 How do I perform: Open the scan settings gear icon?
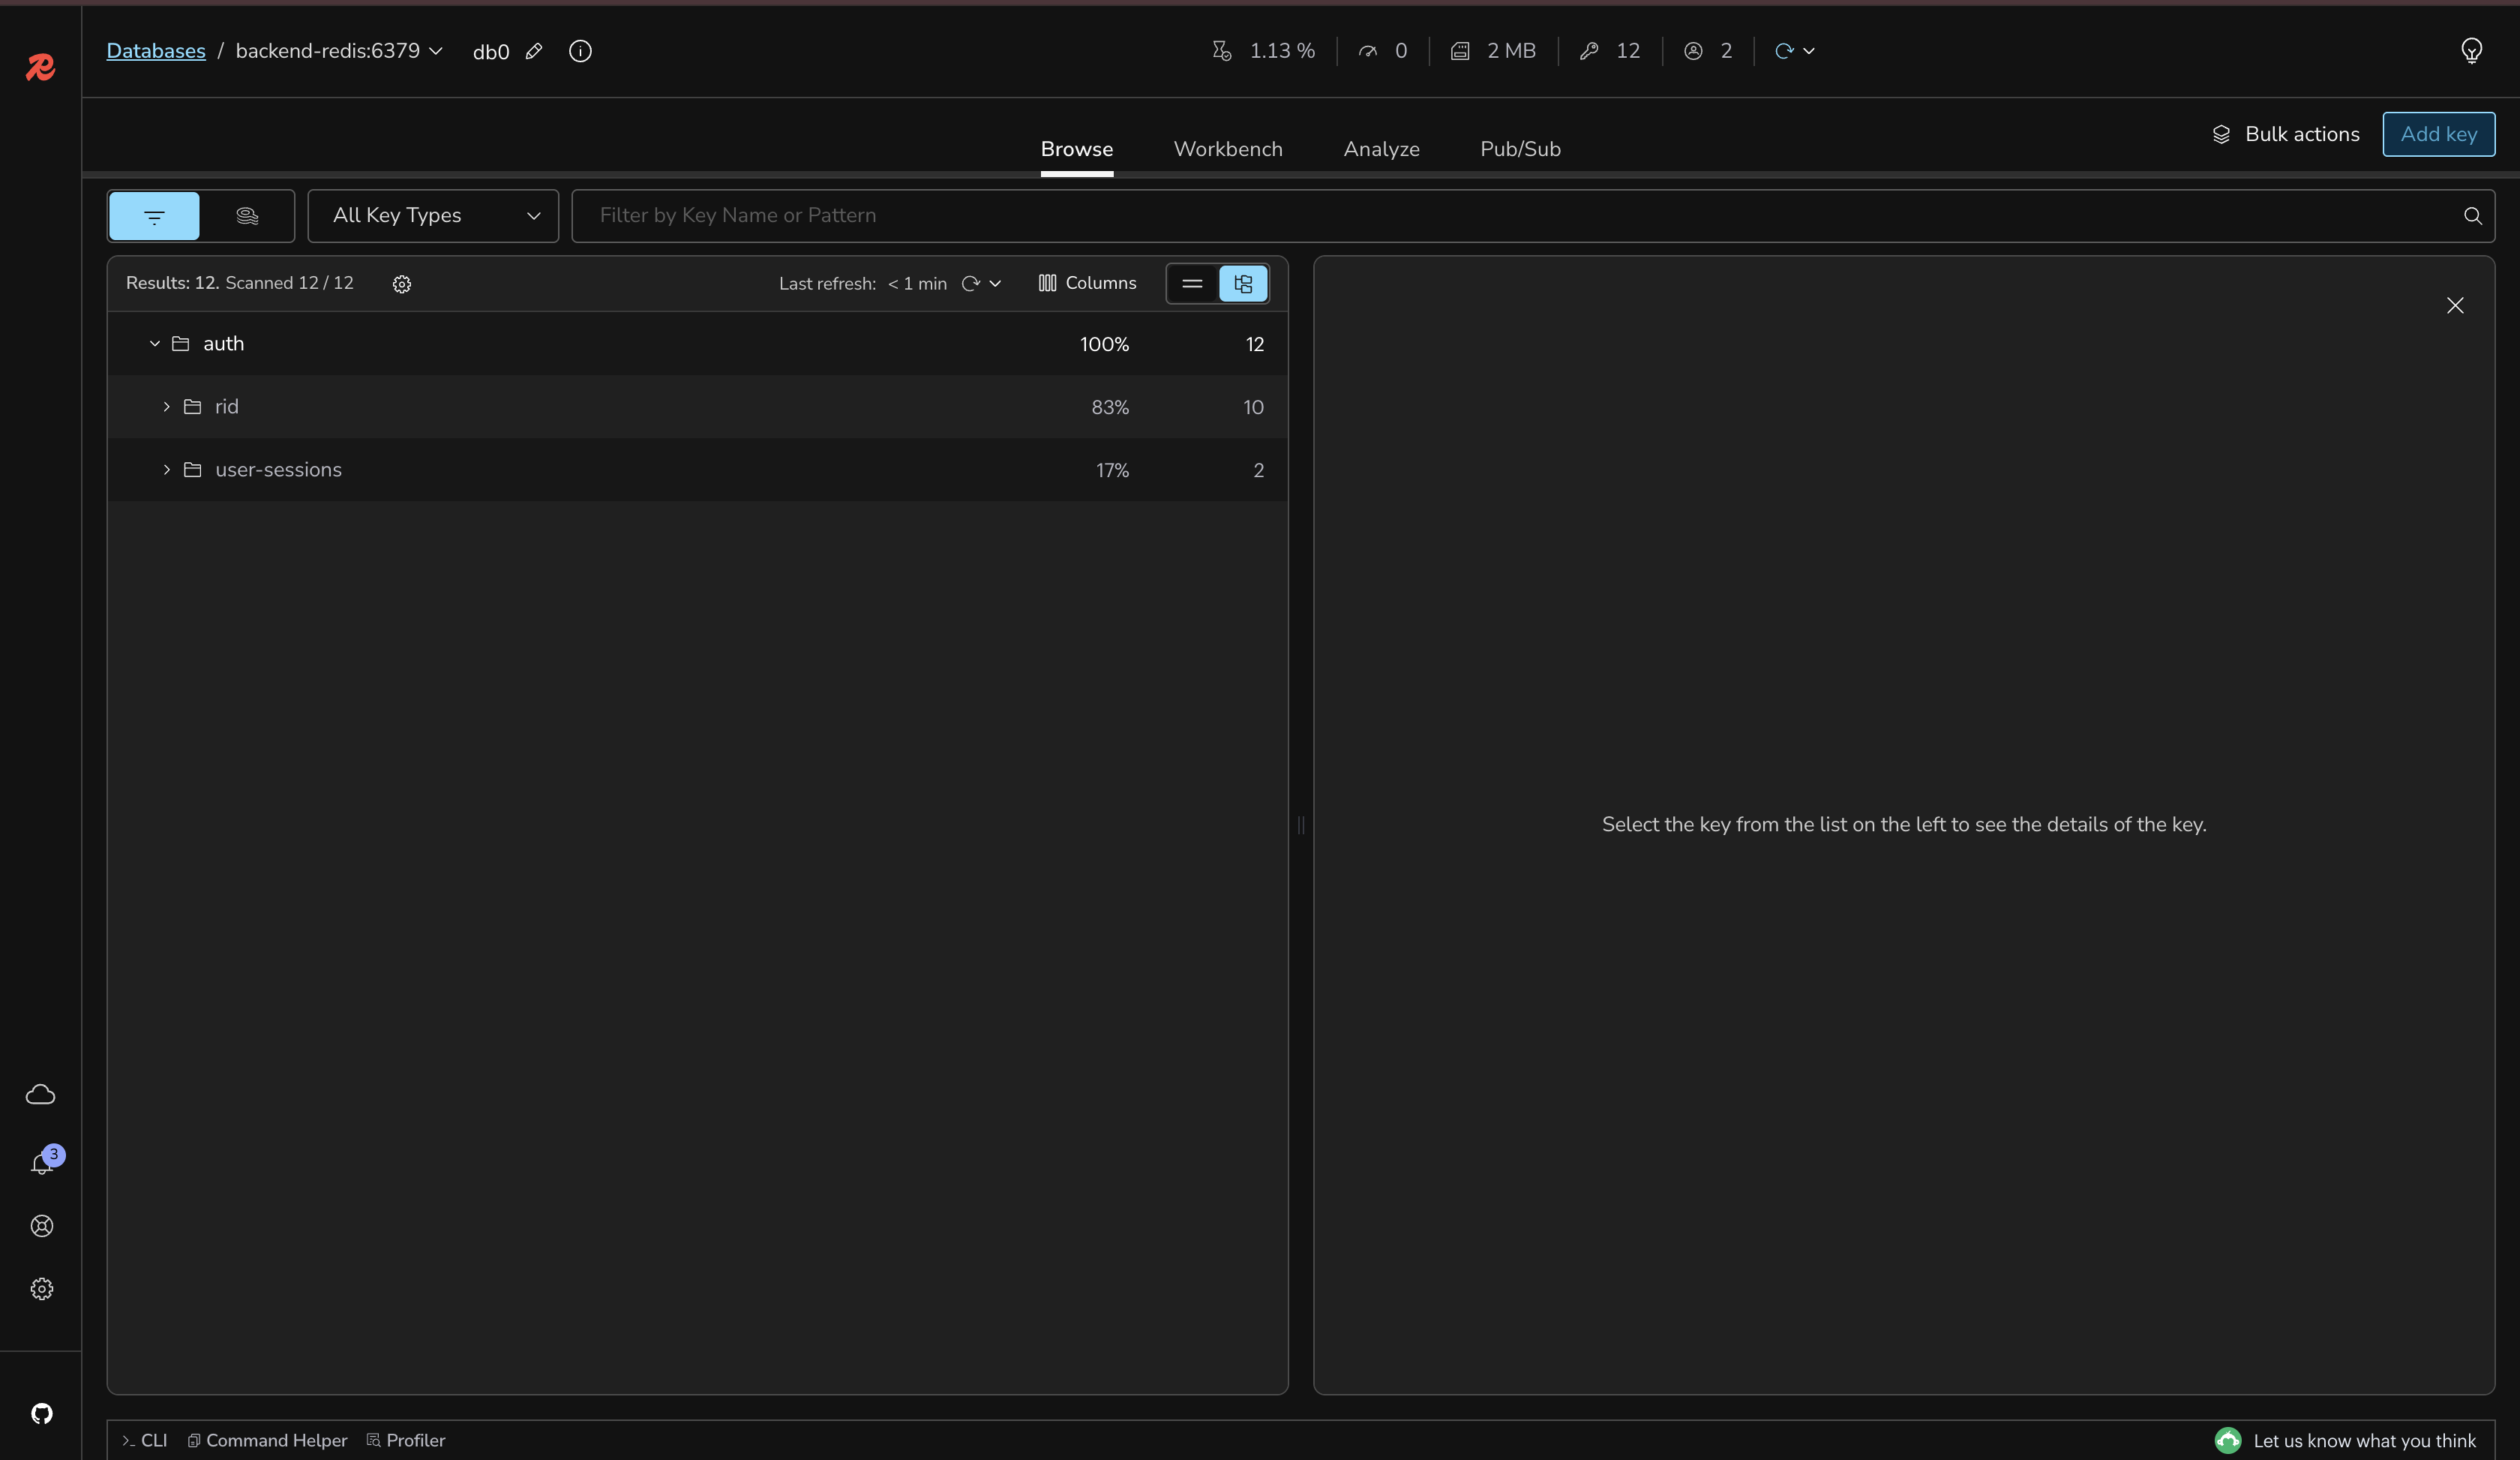[x=402, y=284]
